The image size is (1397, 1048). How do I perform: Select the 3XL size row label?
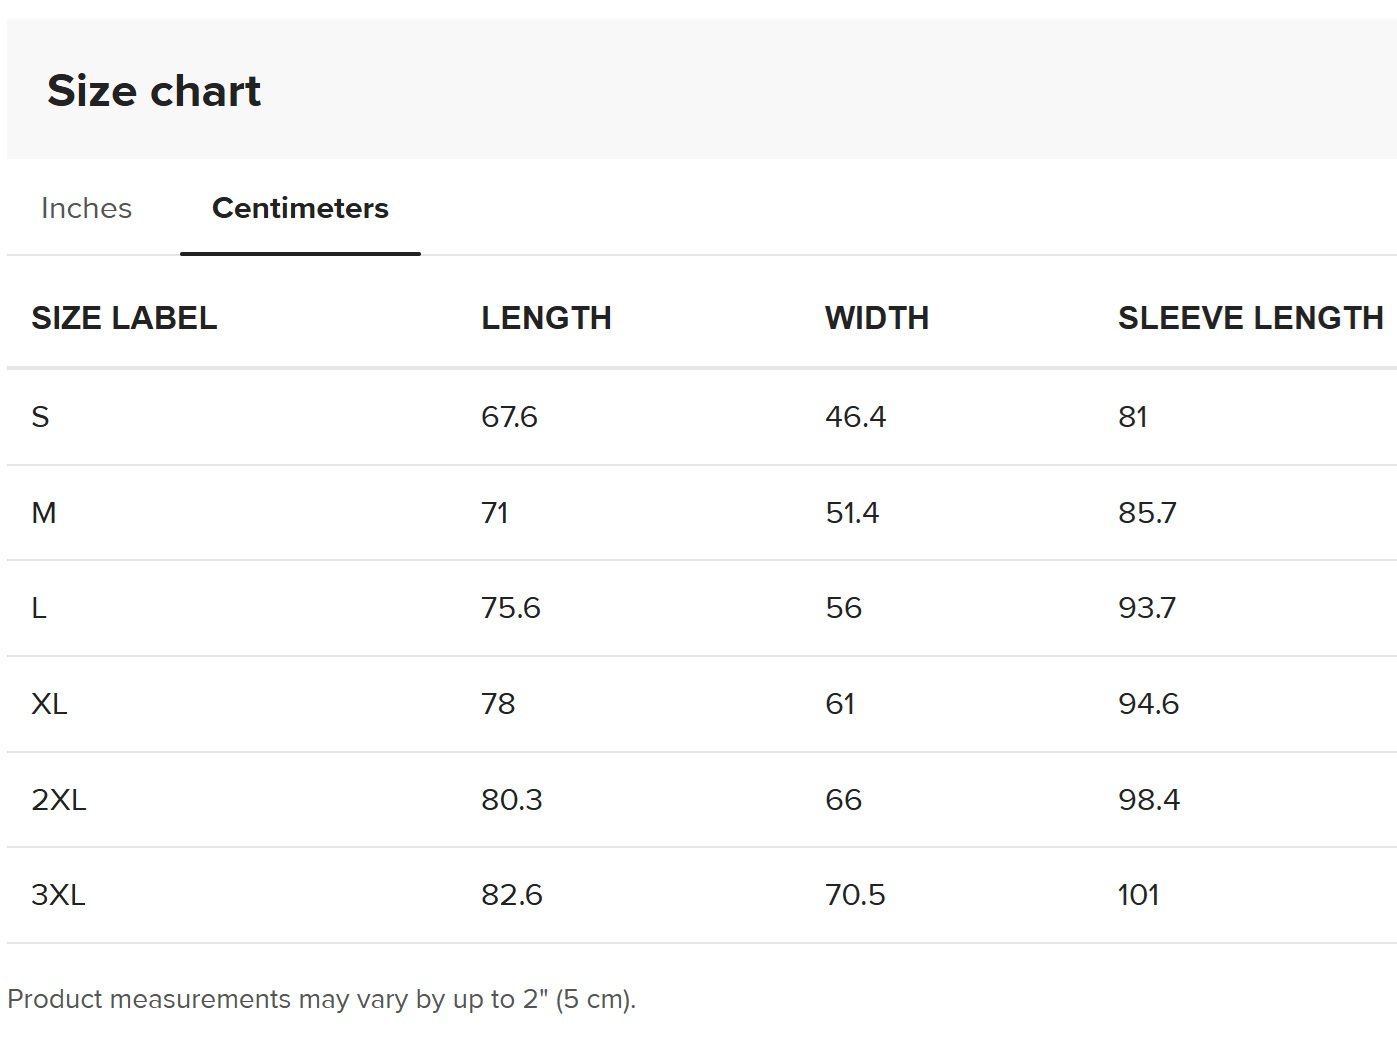pos(59,895)
